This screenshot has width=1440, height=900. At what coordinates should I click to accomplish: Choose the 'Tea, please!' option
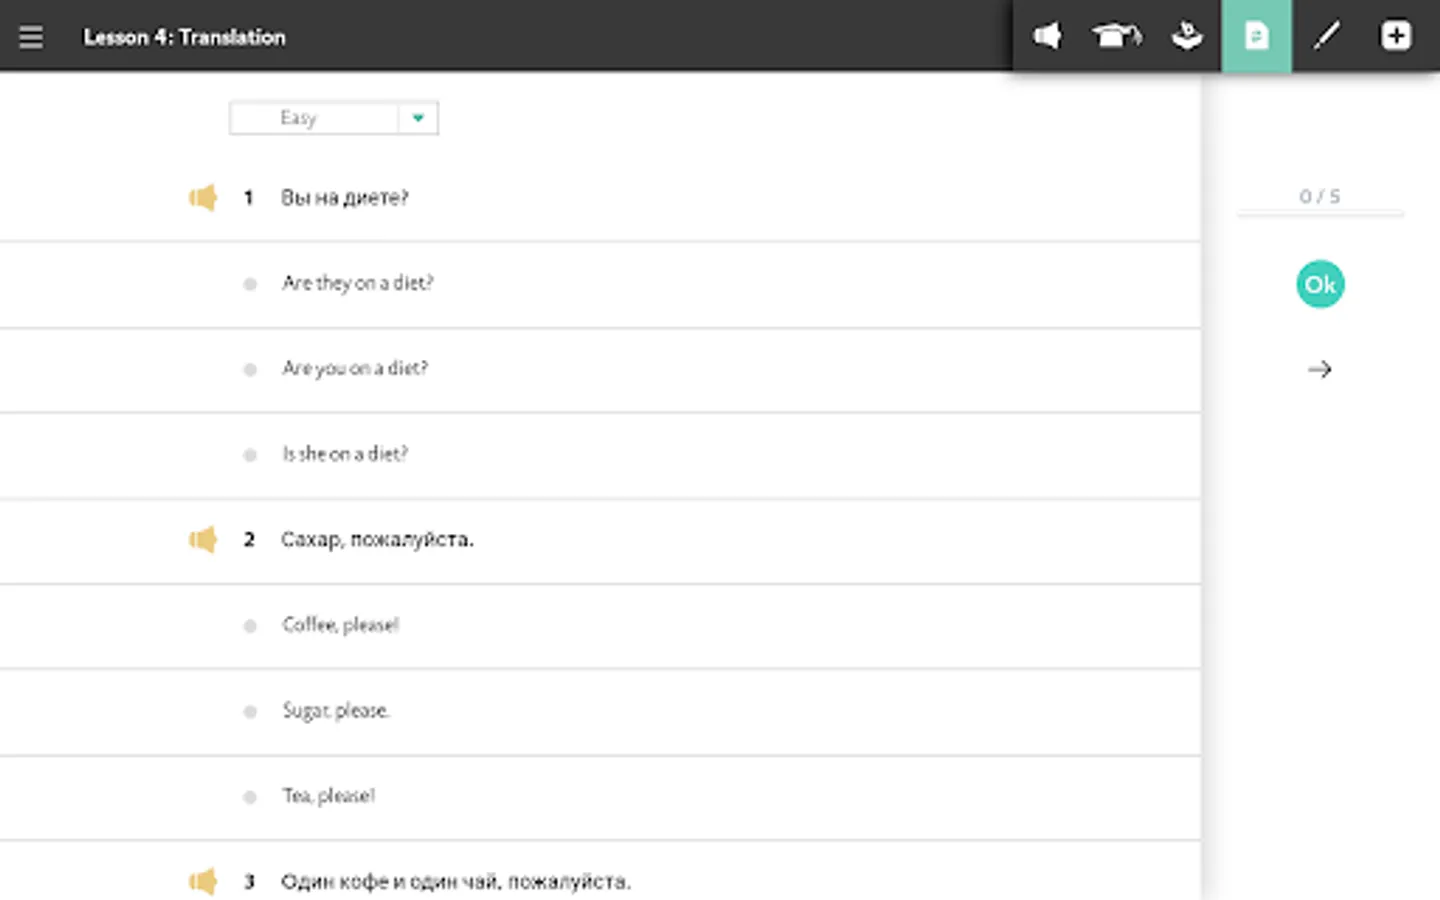click(328, 796)
